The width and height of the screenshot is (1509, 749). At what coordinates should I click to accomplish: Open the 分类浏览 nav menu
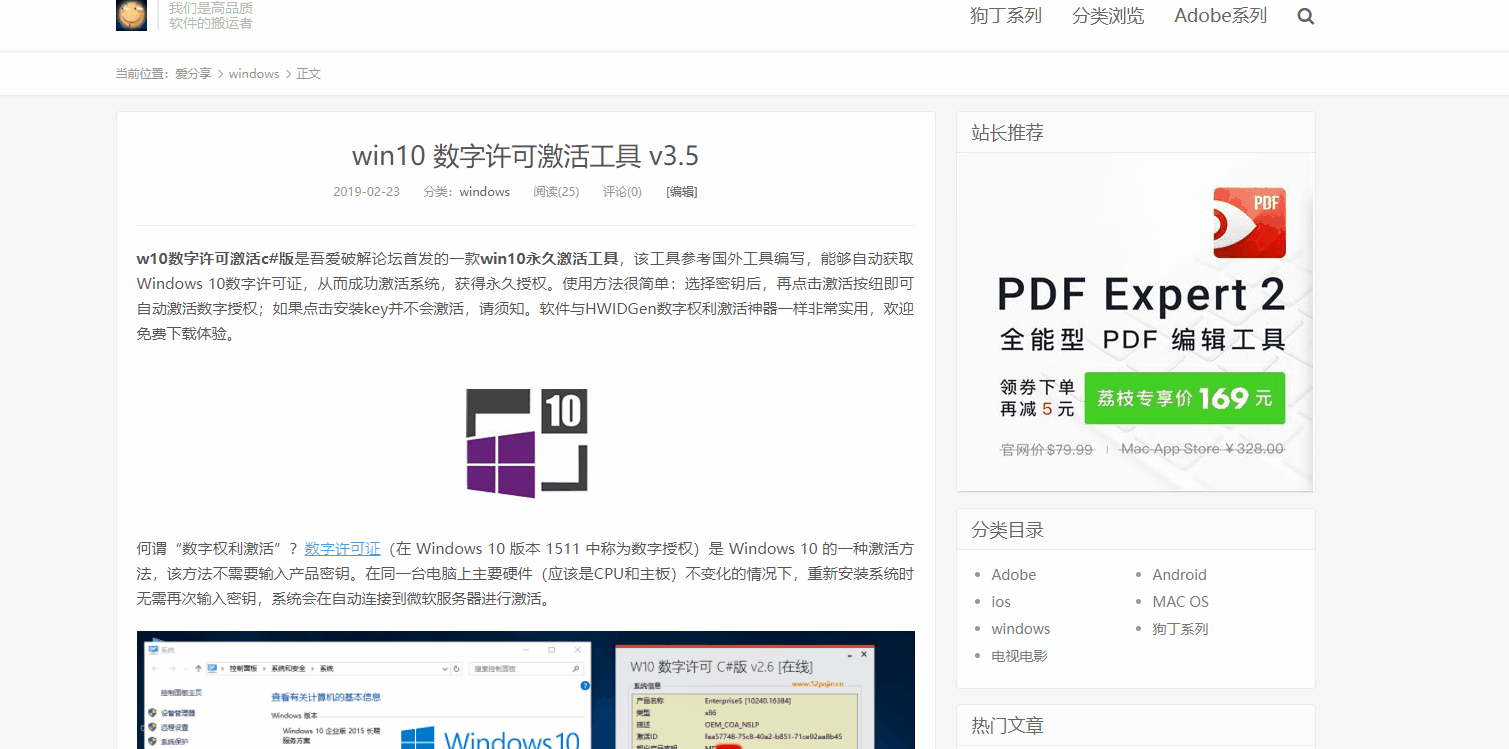[1108, 16]
